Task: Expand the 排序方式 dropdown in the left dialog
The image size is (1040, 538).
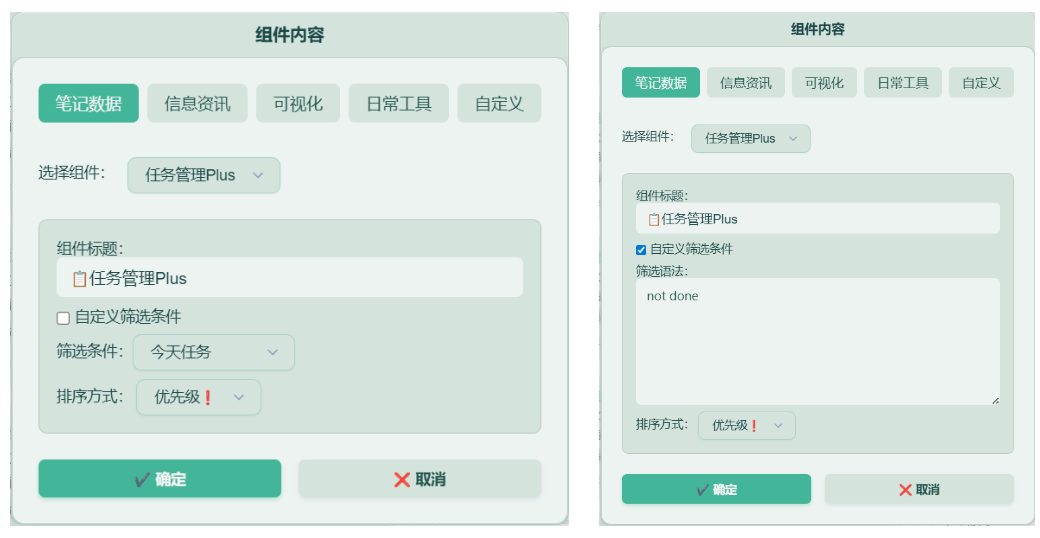Action: [x=198, y=397]
